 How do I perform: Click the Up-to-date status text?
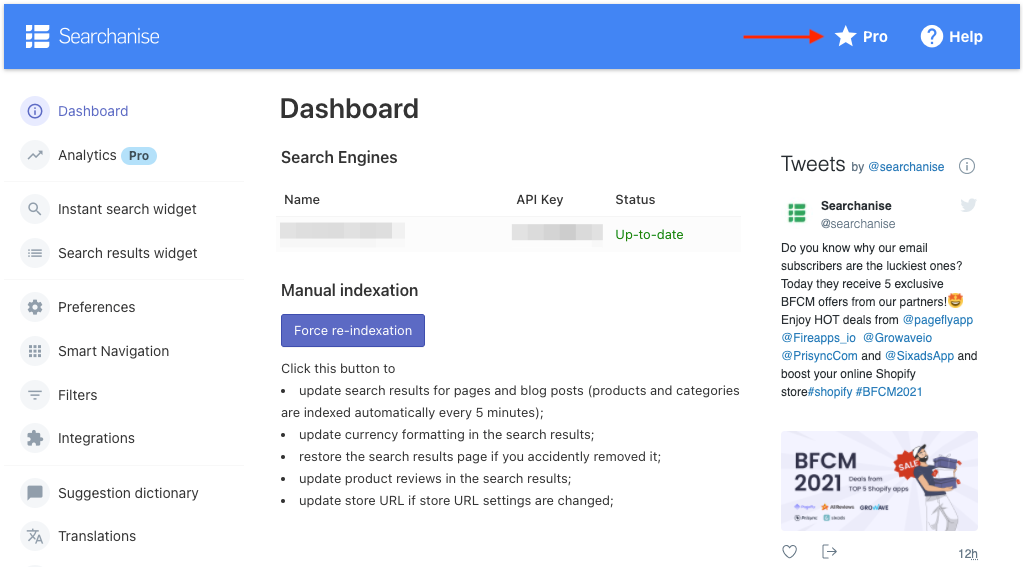tap(649, 234)
